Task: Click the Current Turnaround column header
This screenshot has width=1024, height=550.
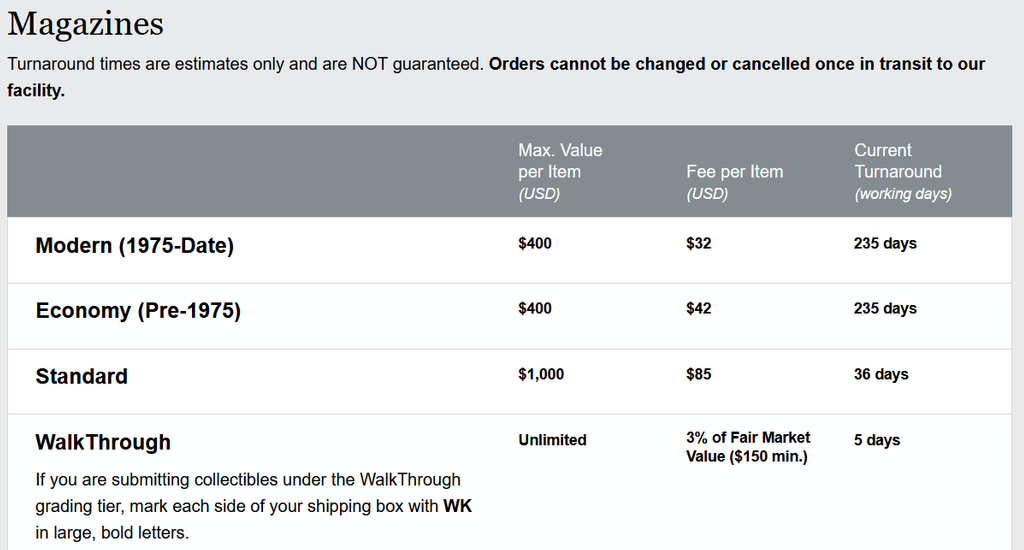Action: [x=903, y=172]
